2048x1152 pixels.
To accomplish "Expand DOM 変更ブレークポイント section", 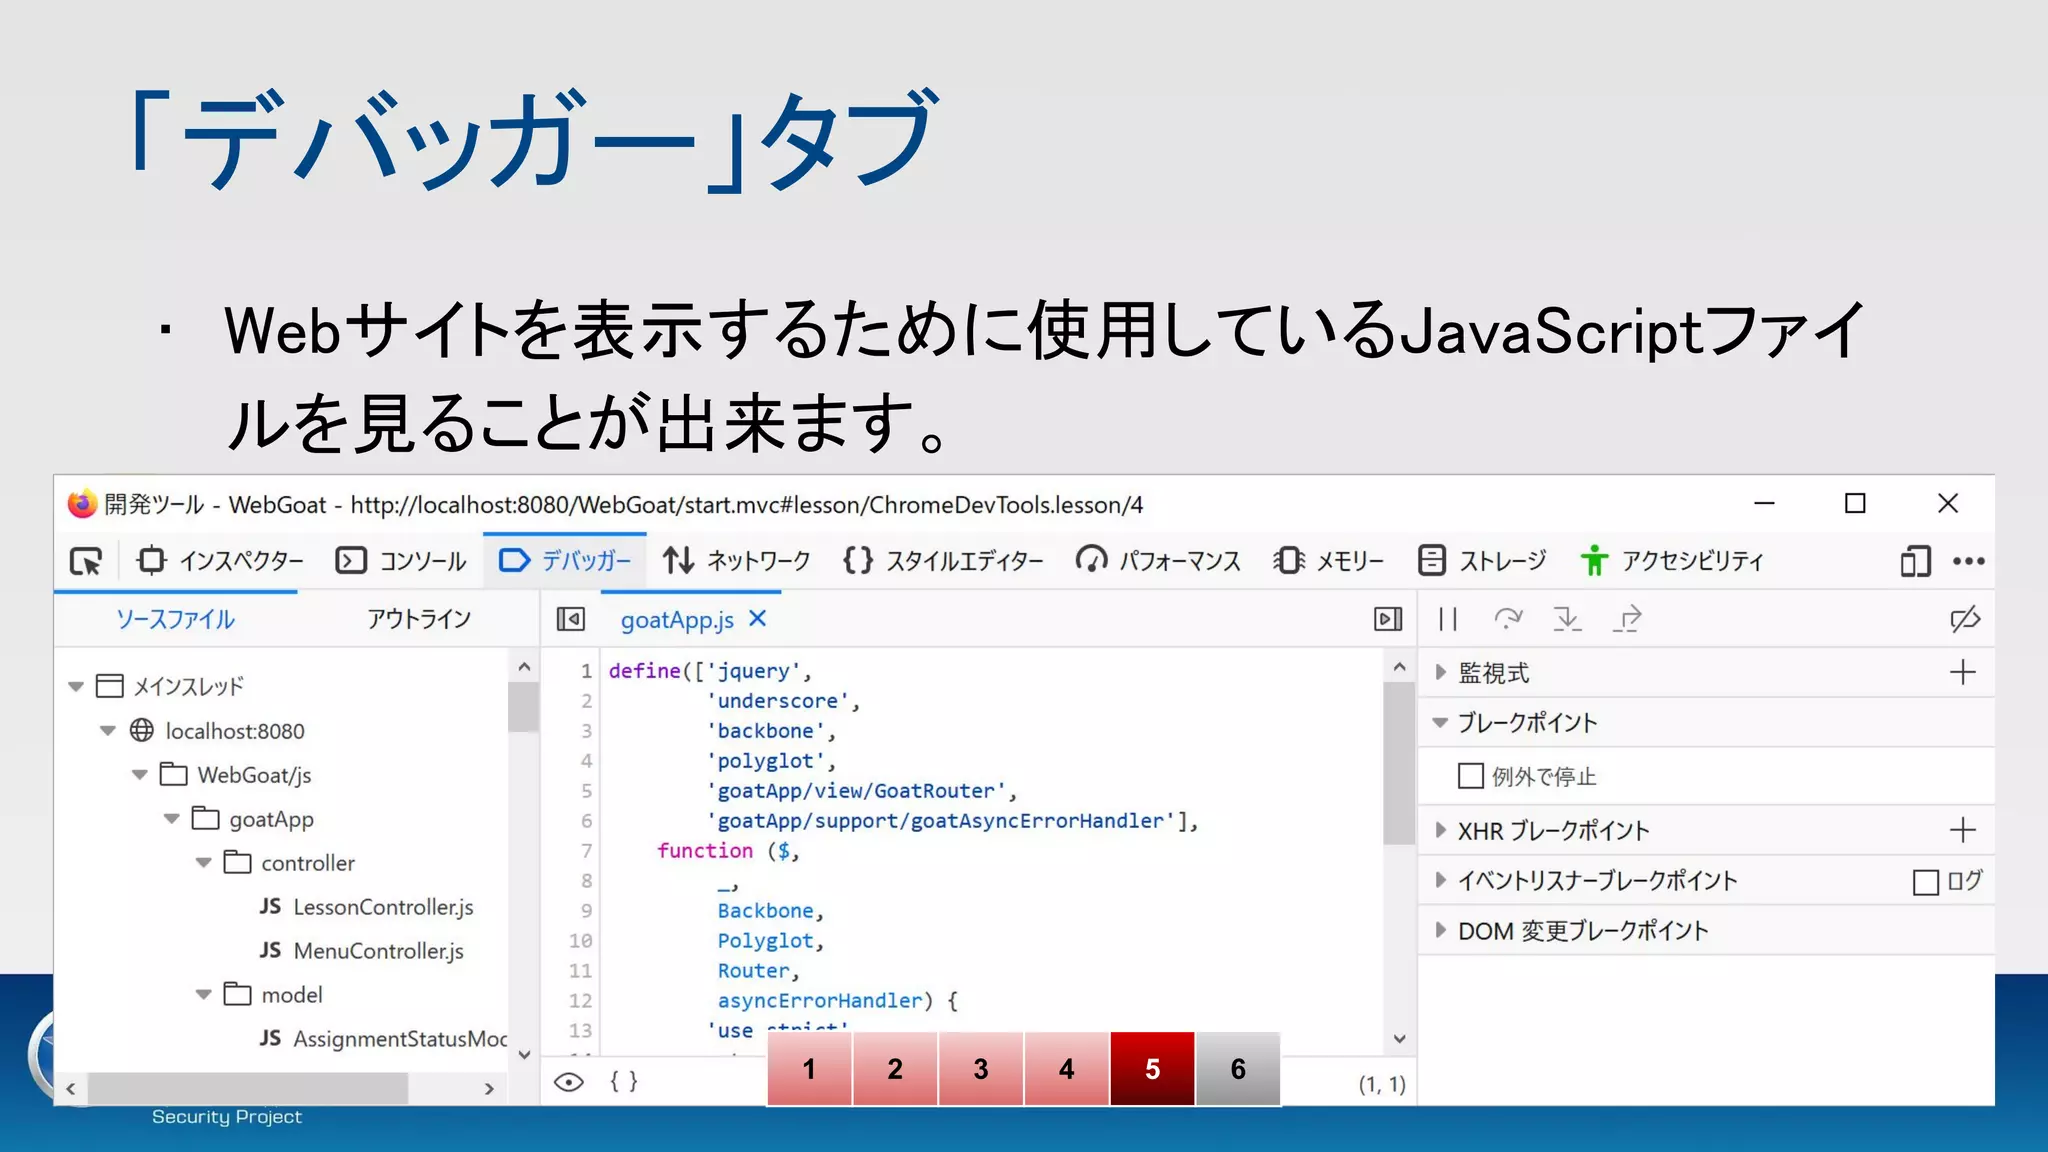I will (x=1440, y=930).
